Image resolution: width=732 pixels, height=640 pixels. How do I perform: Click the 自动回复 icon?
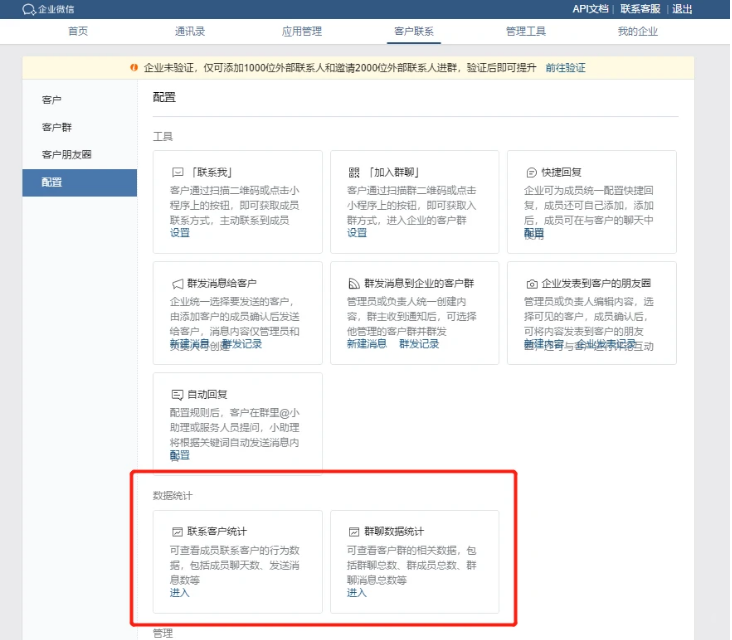(x=177, y=395)
